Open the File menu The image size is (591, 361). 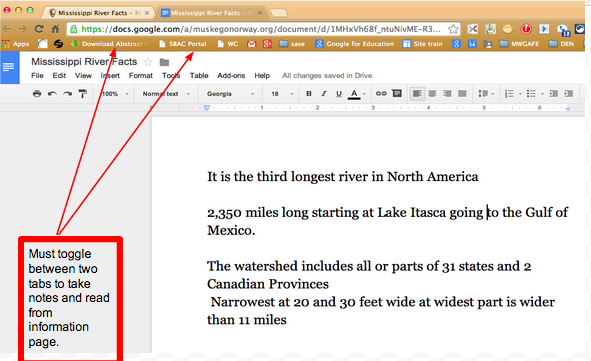[37, 75]
